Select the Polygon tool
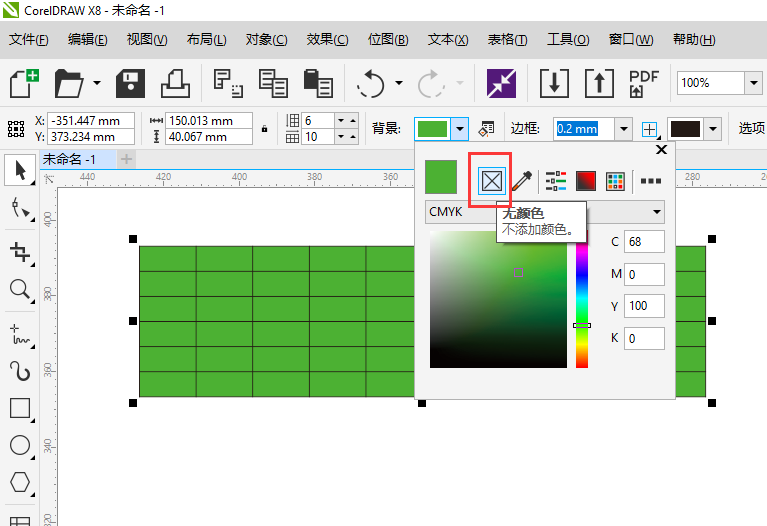Viewport: 767px width, 526px height. pyautogui.click(x=20, y=482)
